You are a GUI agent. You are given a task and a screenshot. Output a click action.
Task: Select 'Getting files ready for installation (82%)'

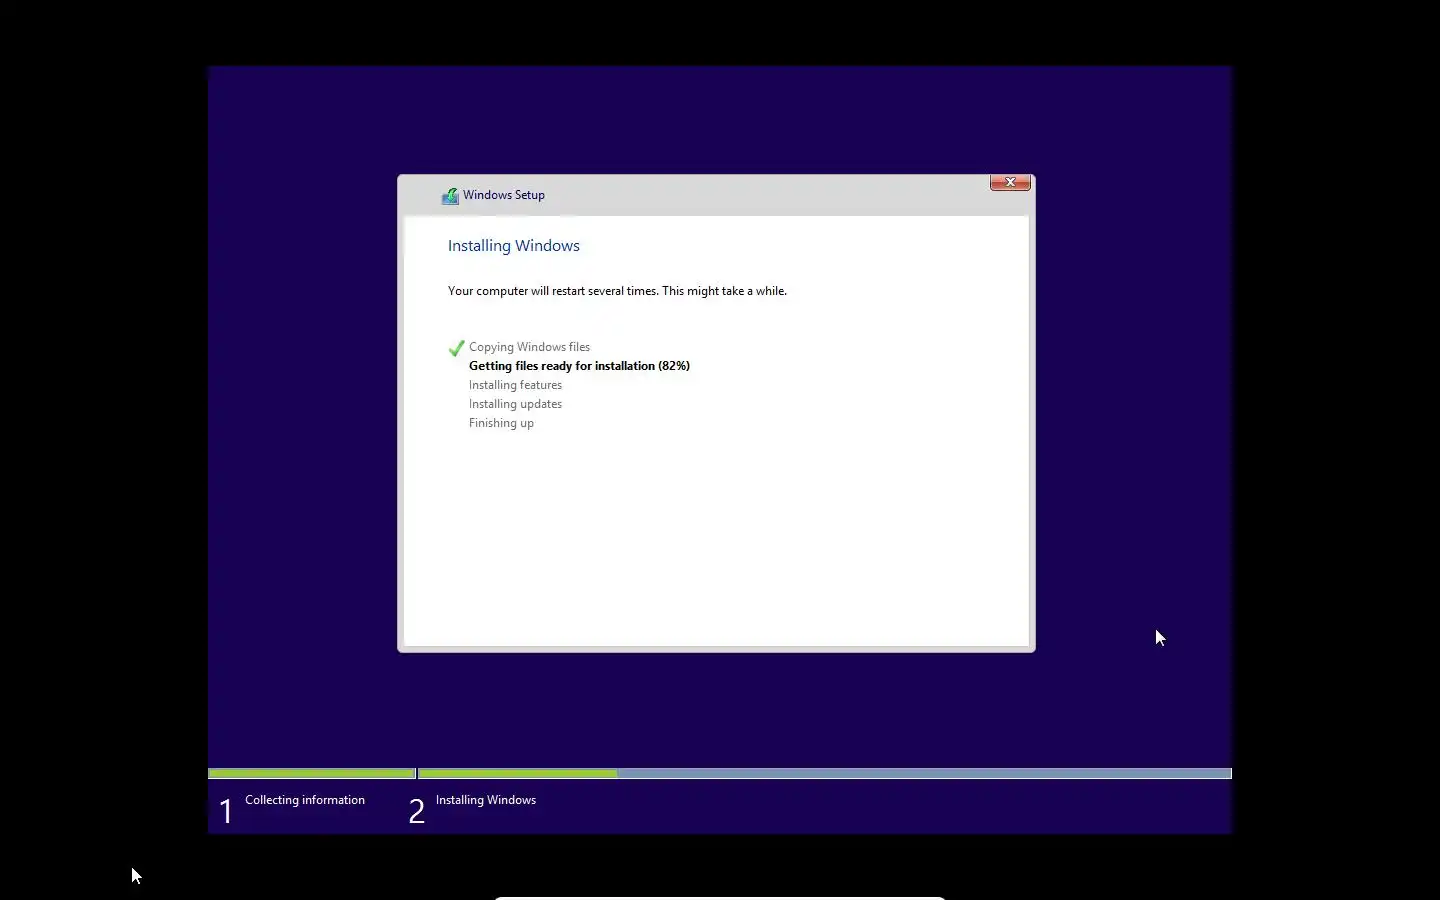[580, 366]
